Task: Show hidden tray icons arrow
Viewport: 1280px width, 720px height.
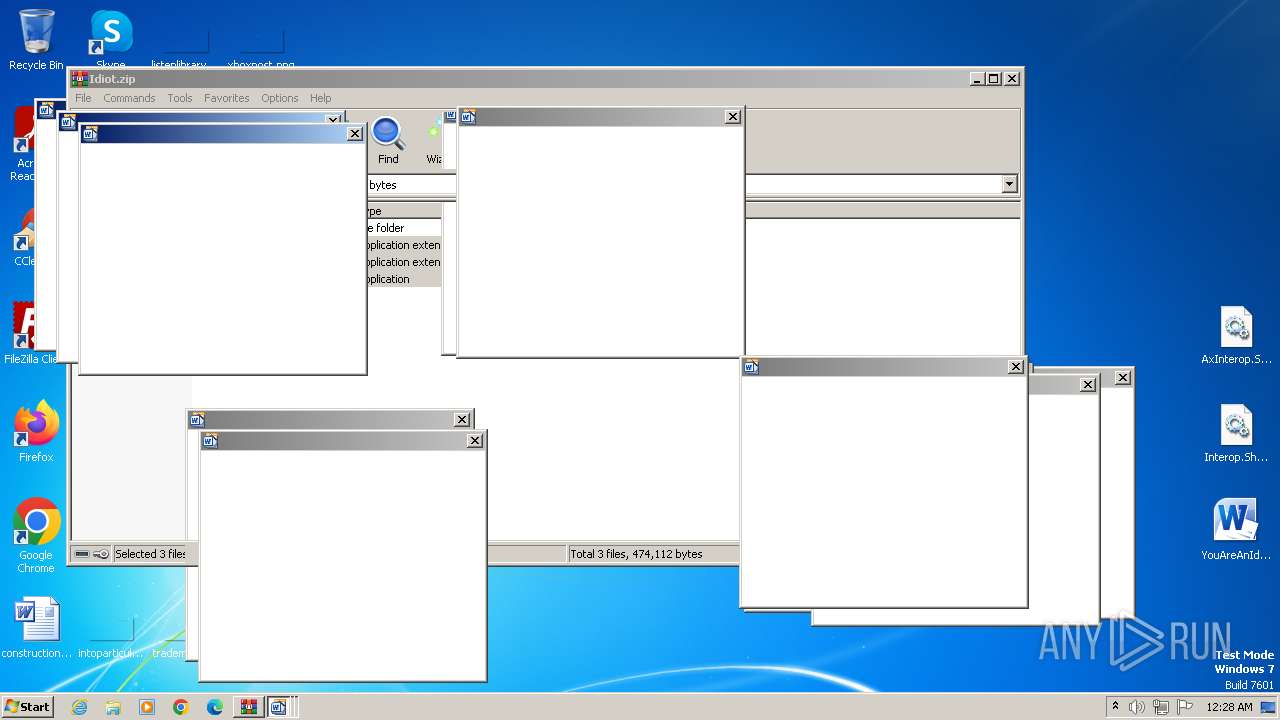Action: tap(1115, 706)
